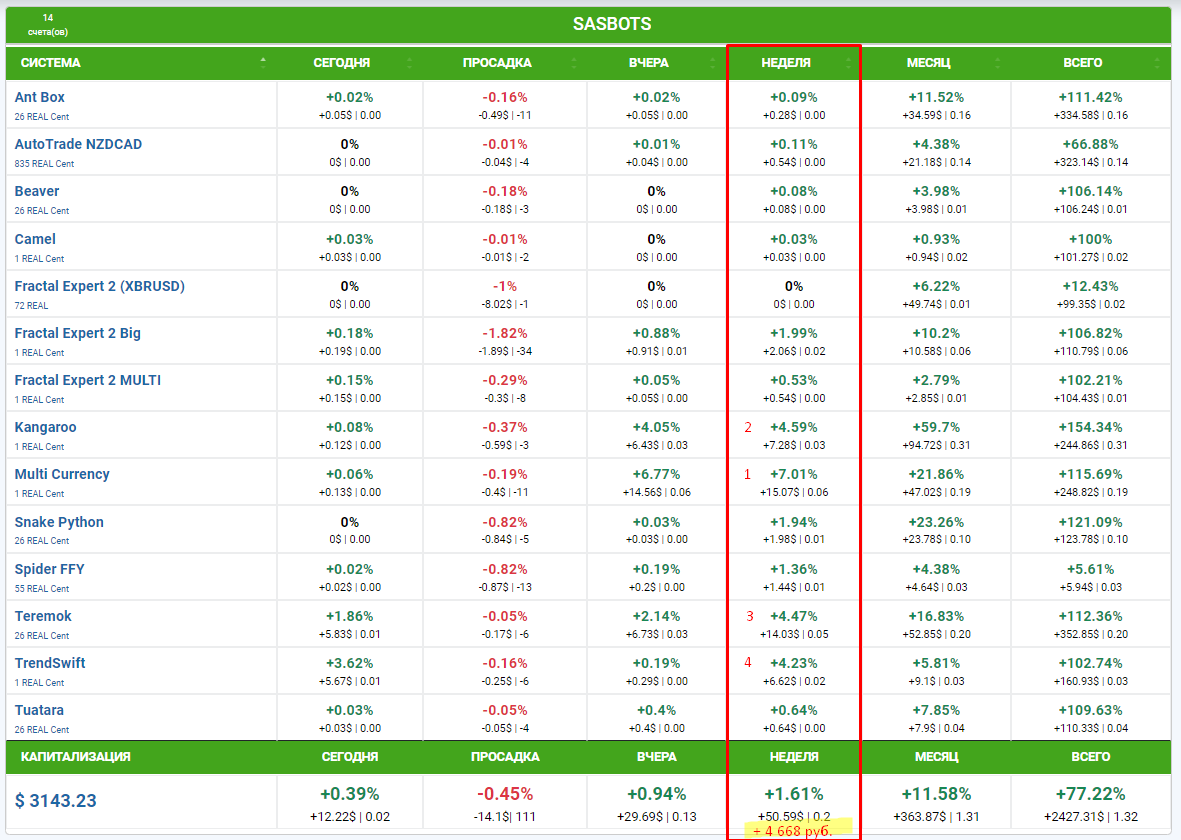The height and width of the screenshot is (840, 1181).
Task: Click the sort arrow in СИСТЕМА header
Action: [x=263, y=61]
